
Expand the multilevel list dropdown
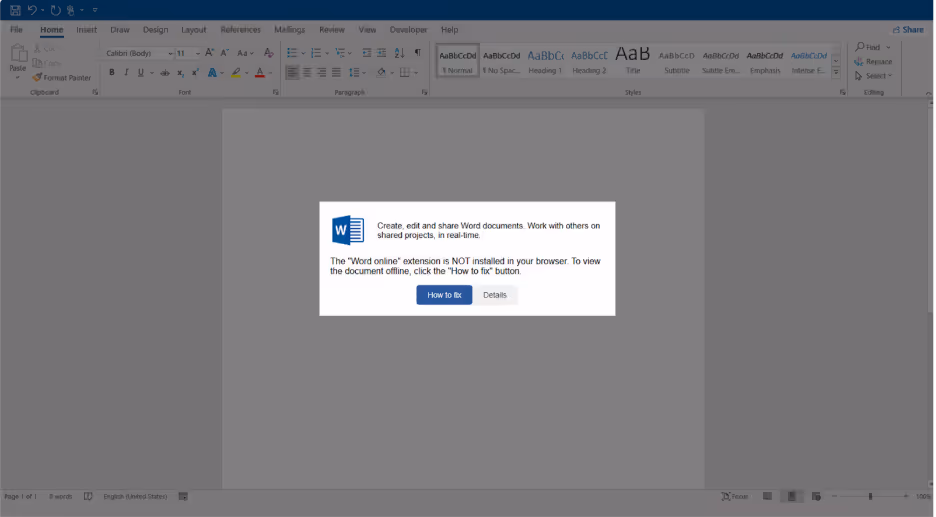[x=350, y=53]
